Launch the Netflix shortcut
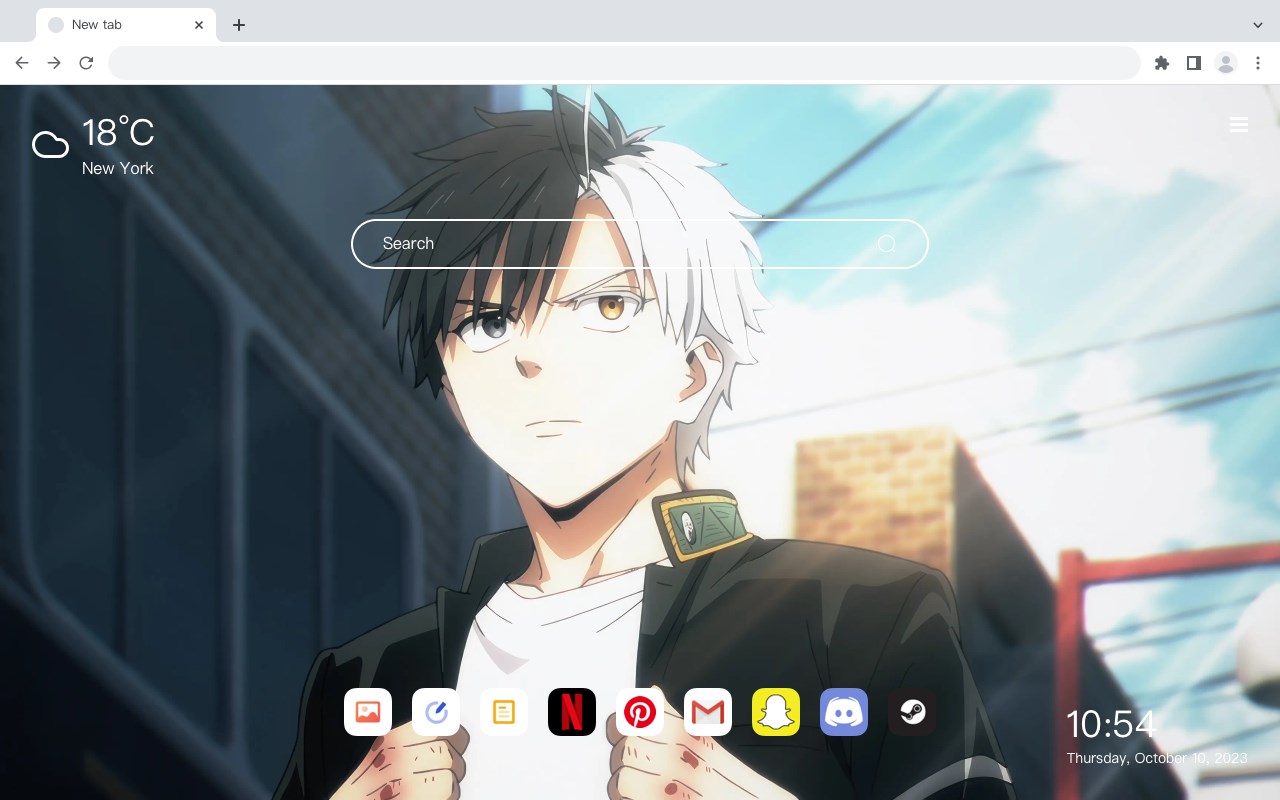This screenshot has height=800, width=1280. 572,712
